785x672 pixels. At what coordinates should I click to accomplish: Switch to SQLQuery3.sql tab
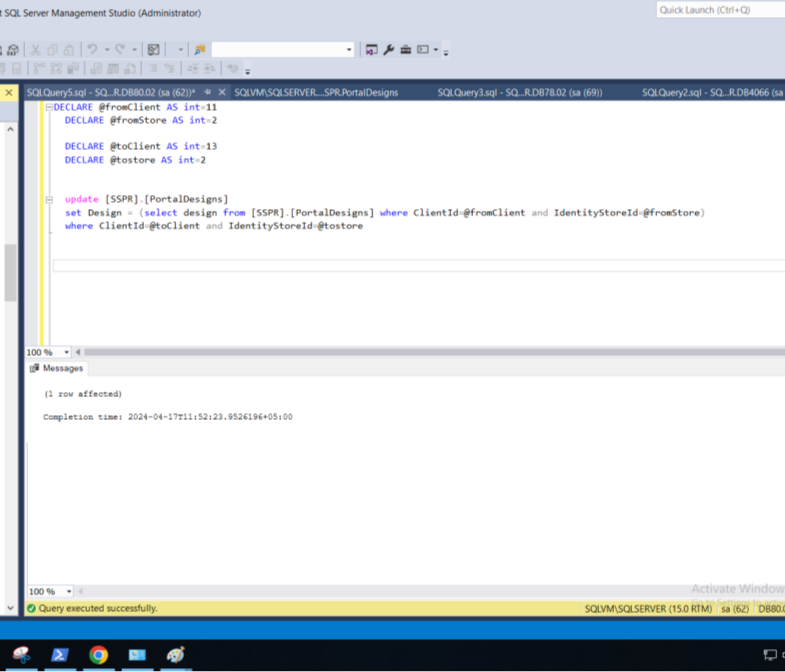520,92
